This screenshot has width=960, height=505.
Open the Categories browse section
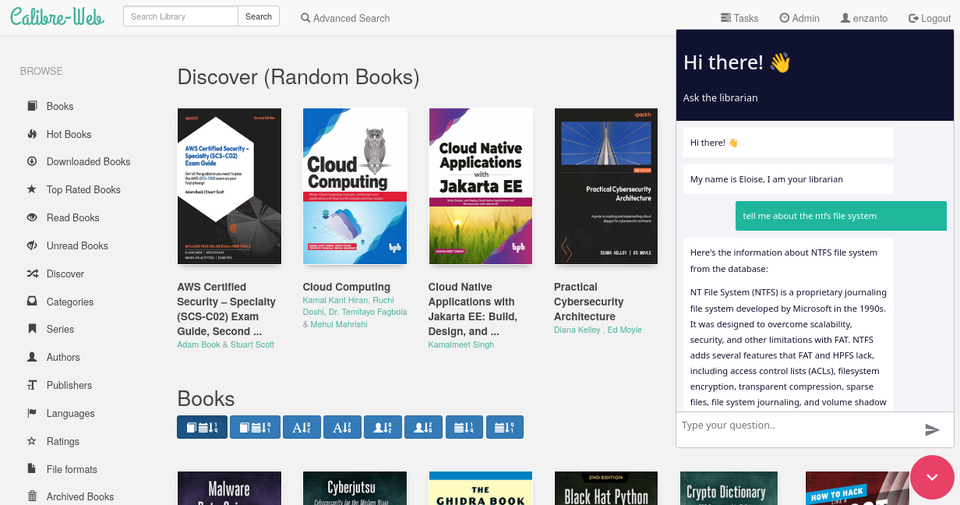[69, 301]
